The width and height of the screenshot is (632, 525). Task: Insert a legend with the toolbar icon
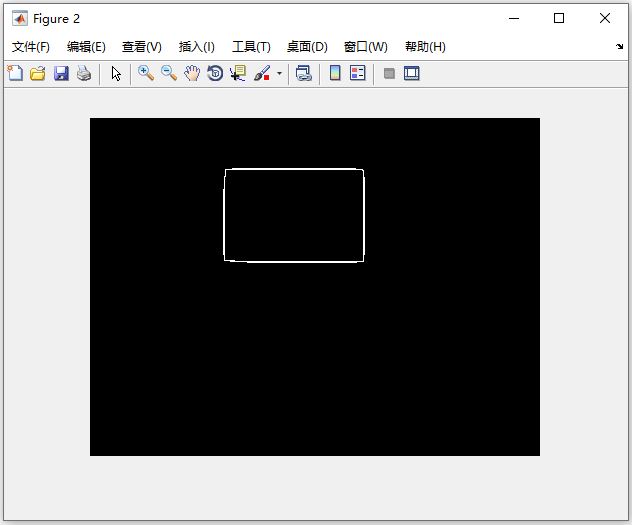[x=358, y=73]
